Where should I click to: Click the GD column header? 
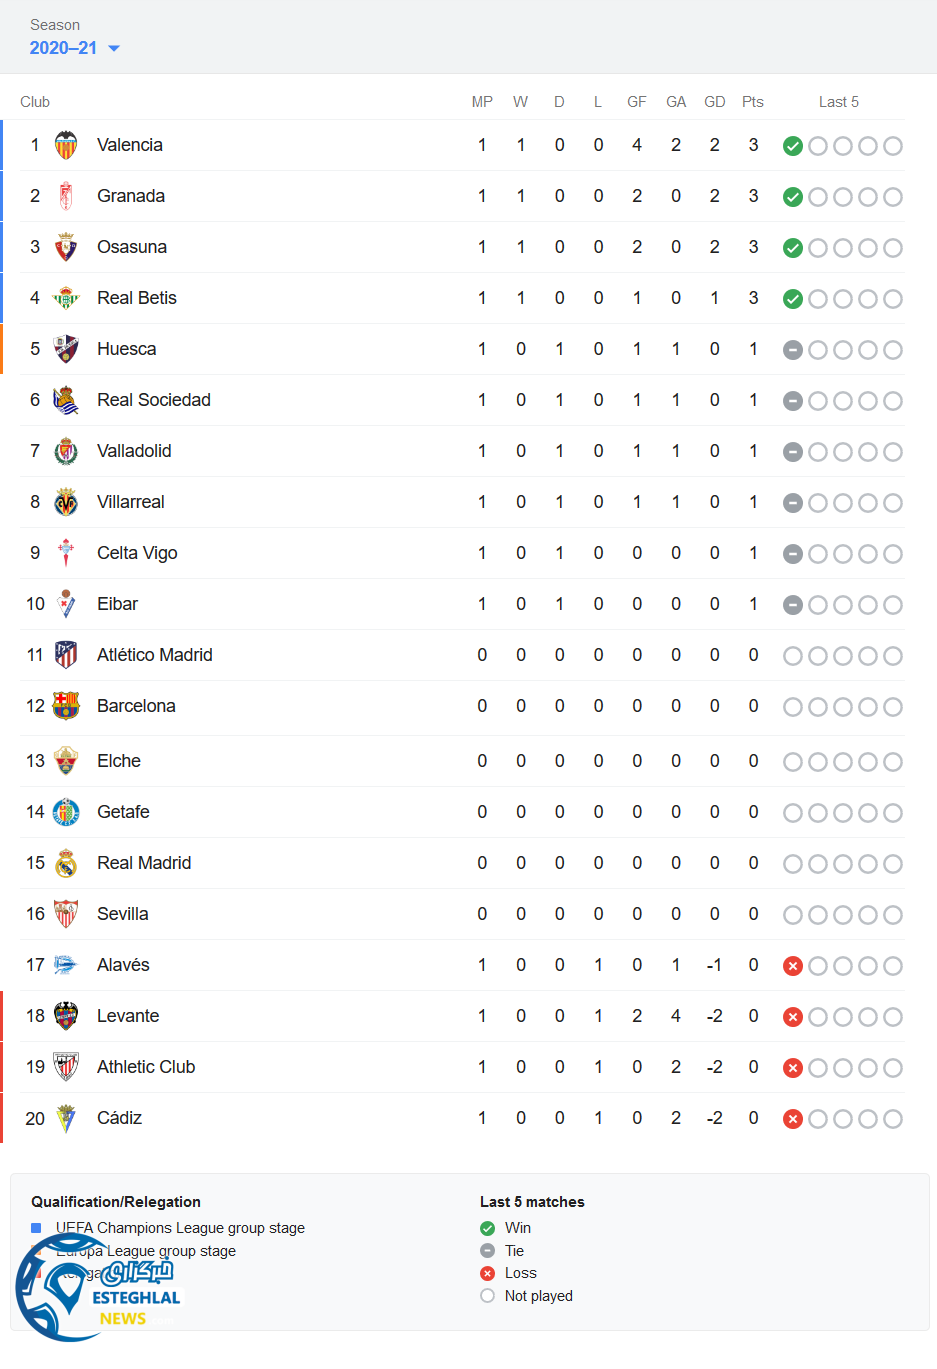tap(714, 102)
